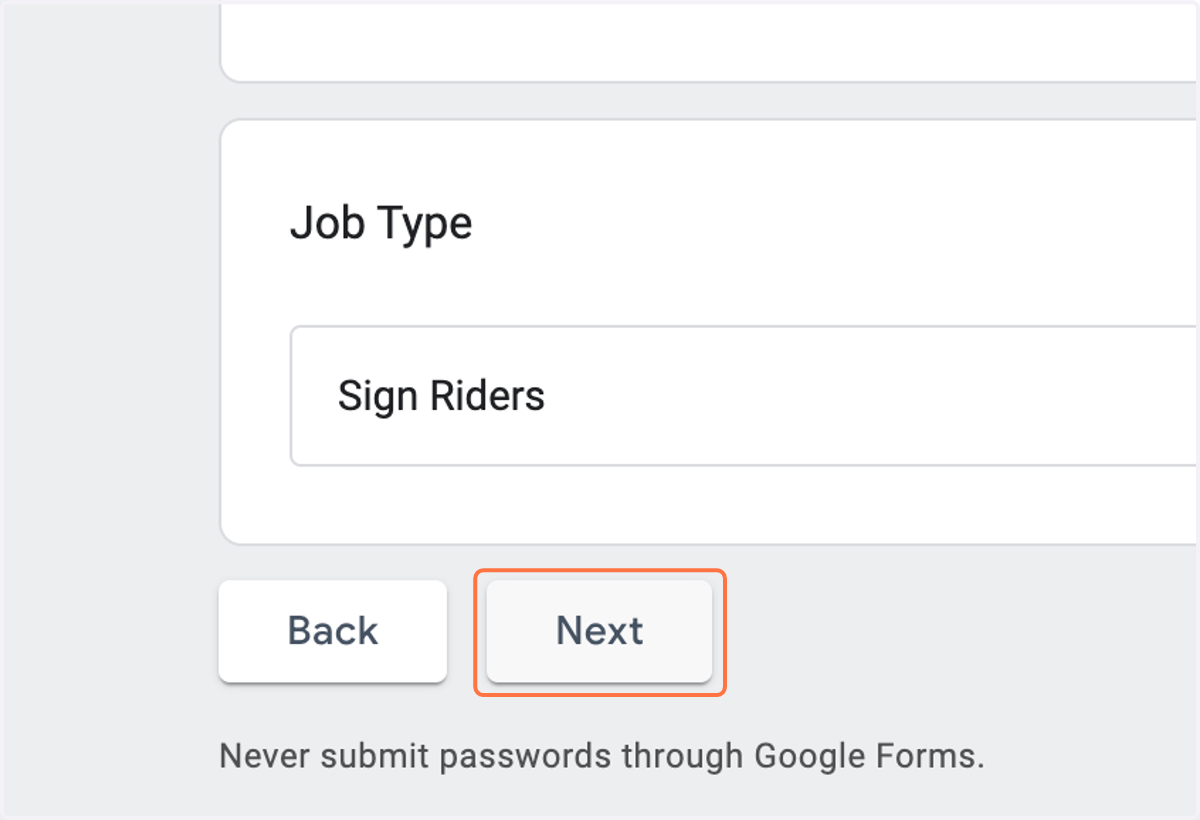
Task: Click gray background right of Next button
Action: 960,631
